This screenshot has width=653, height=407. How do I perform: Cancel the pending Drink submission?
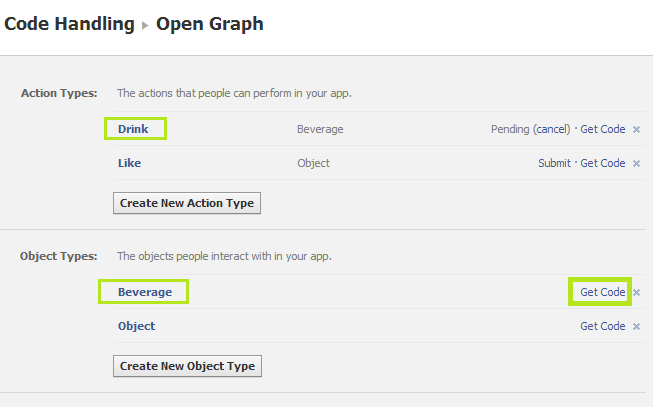point(551,129)
